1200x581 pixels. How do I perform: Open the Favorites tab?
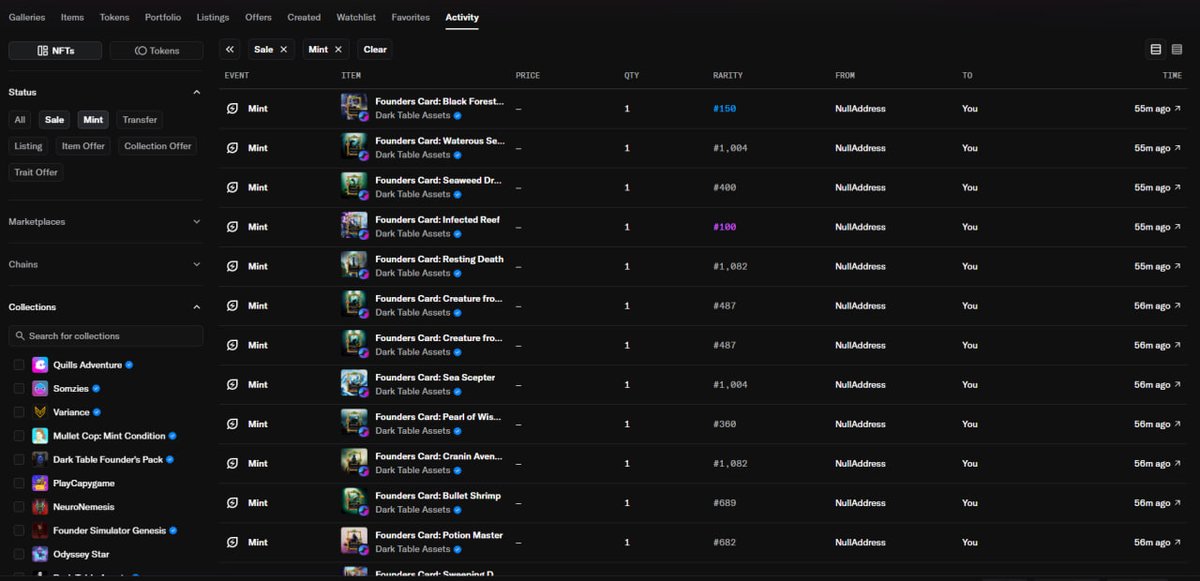click(x=410, y=17)
